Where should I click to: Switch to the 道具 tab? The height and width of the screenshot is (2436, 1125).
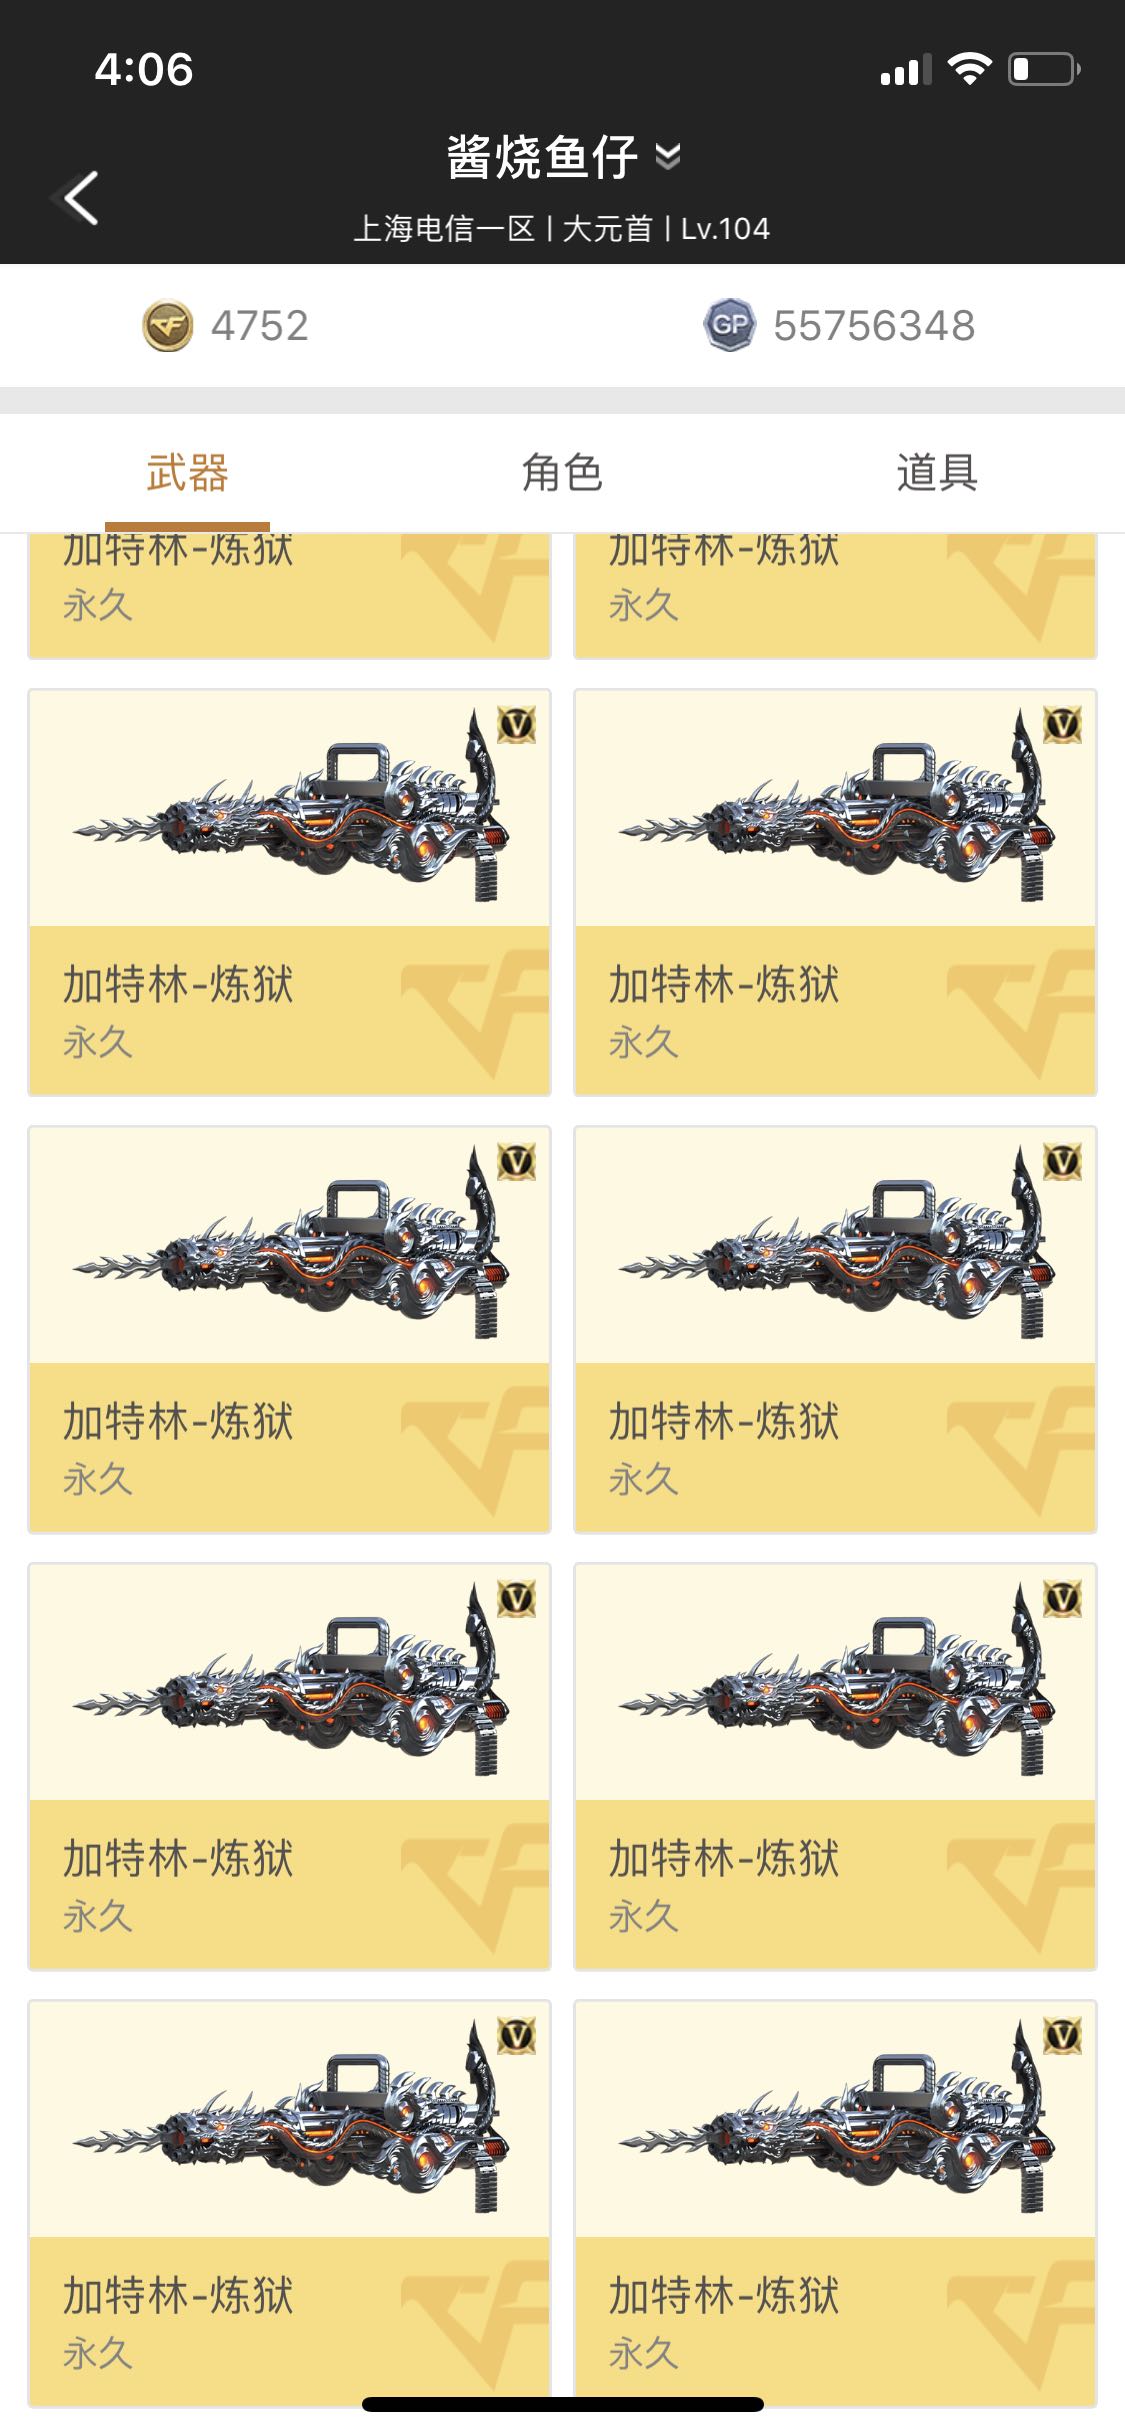pyautogui.click(x=937, y=472)
